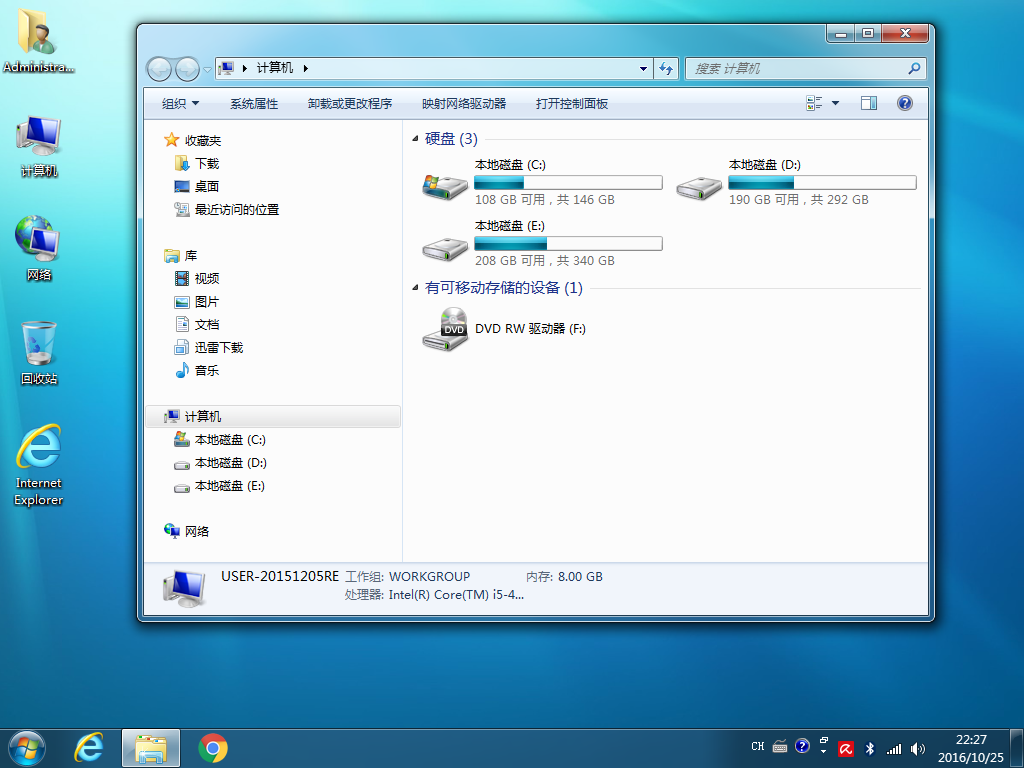The height and width of the screenshot is (768, 1024).
Task: Collapse the 有可移动存储的设备 (1) group
Action: (x=415, y=287)
